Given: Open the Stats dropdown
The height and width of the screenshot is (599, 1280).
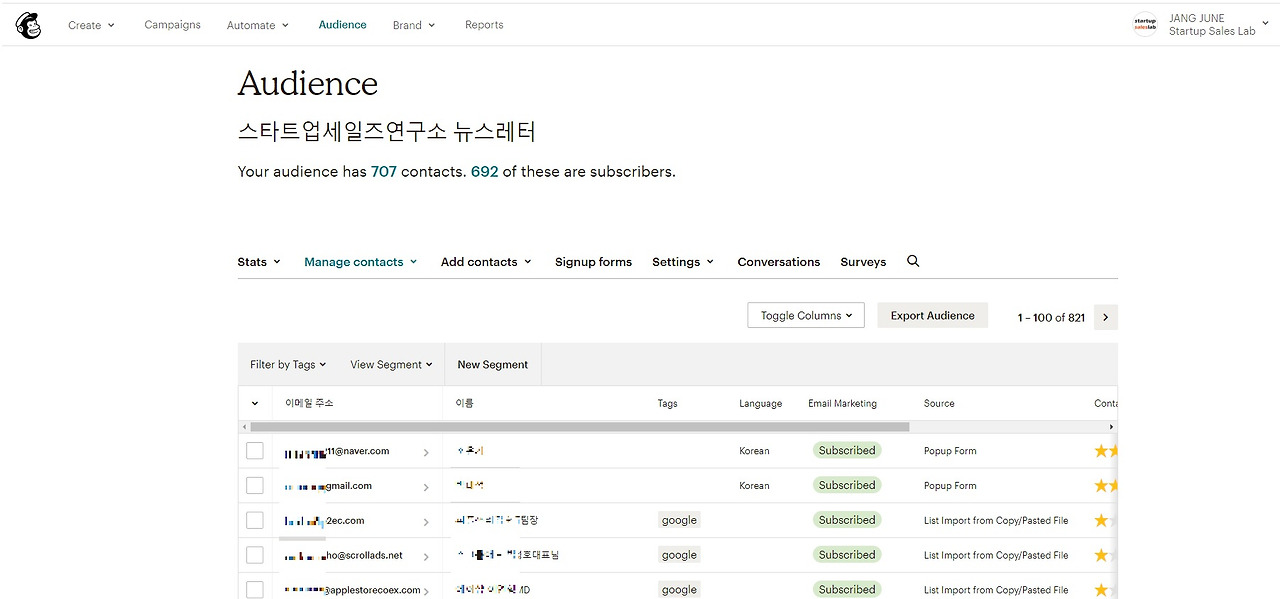Looking at the screenshot, I should [259, 262].
